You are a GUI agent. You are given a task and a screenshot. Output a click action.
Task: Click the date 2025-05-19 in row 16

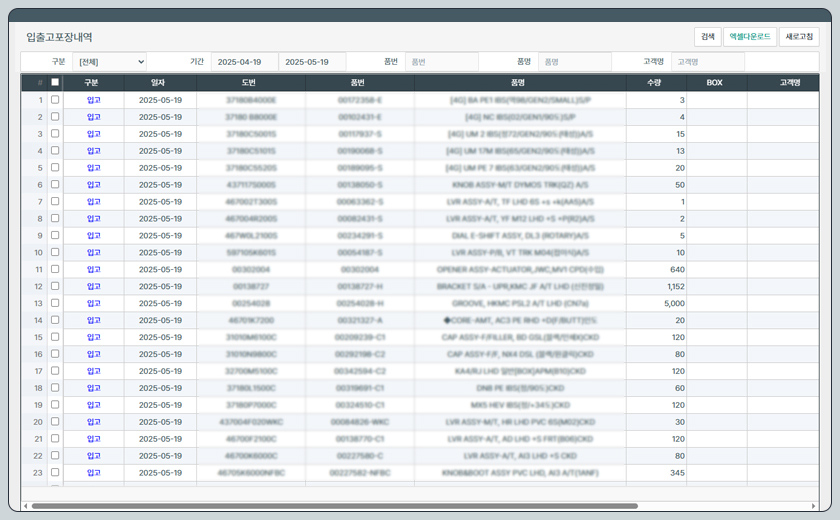160,354
